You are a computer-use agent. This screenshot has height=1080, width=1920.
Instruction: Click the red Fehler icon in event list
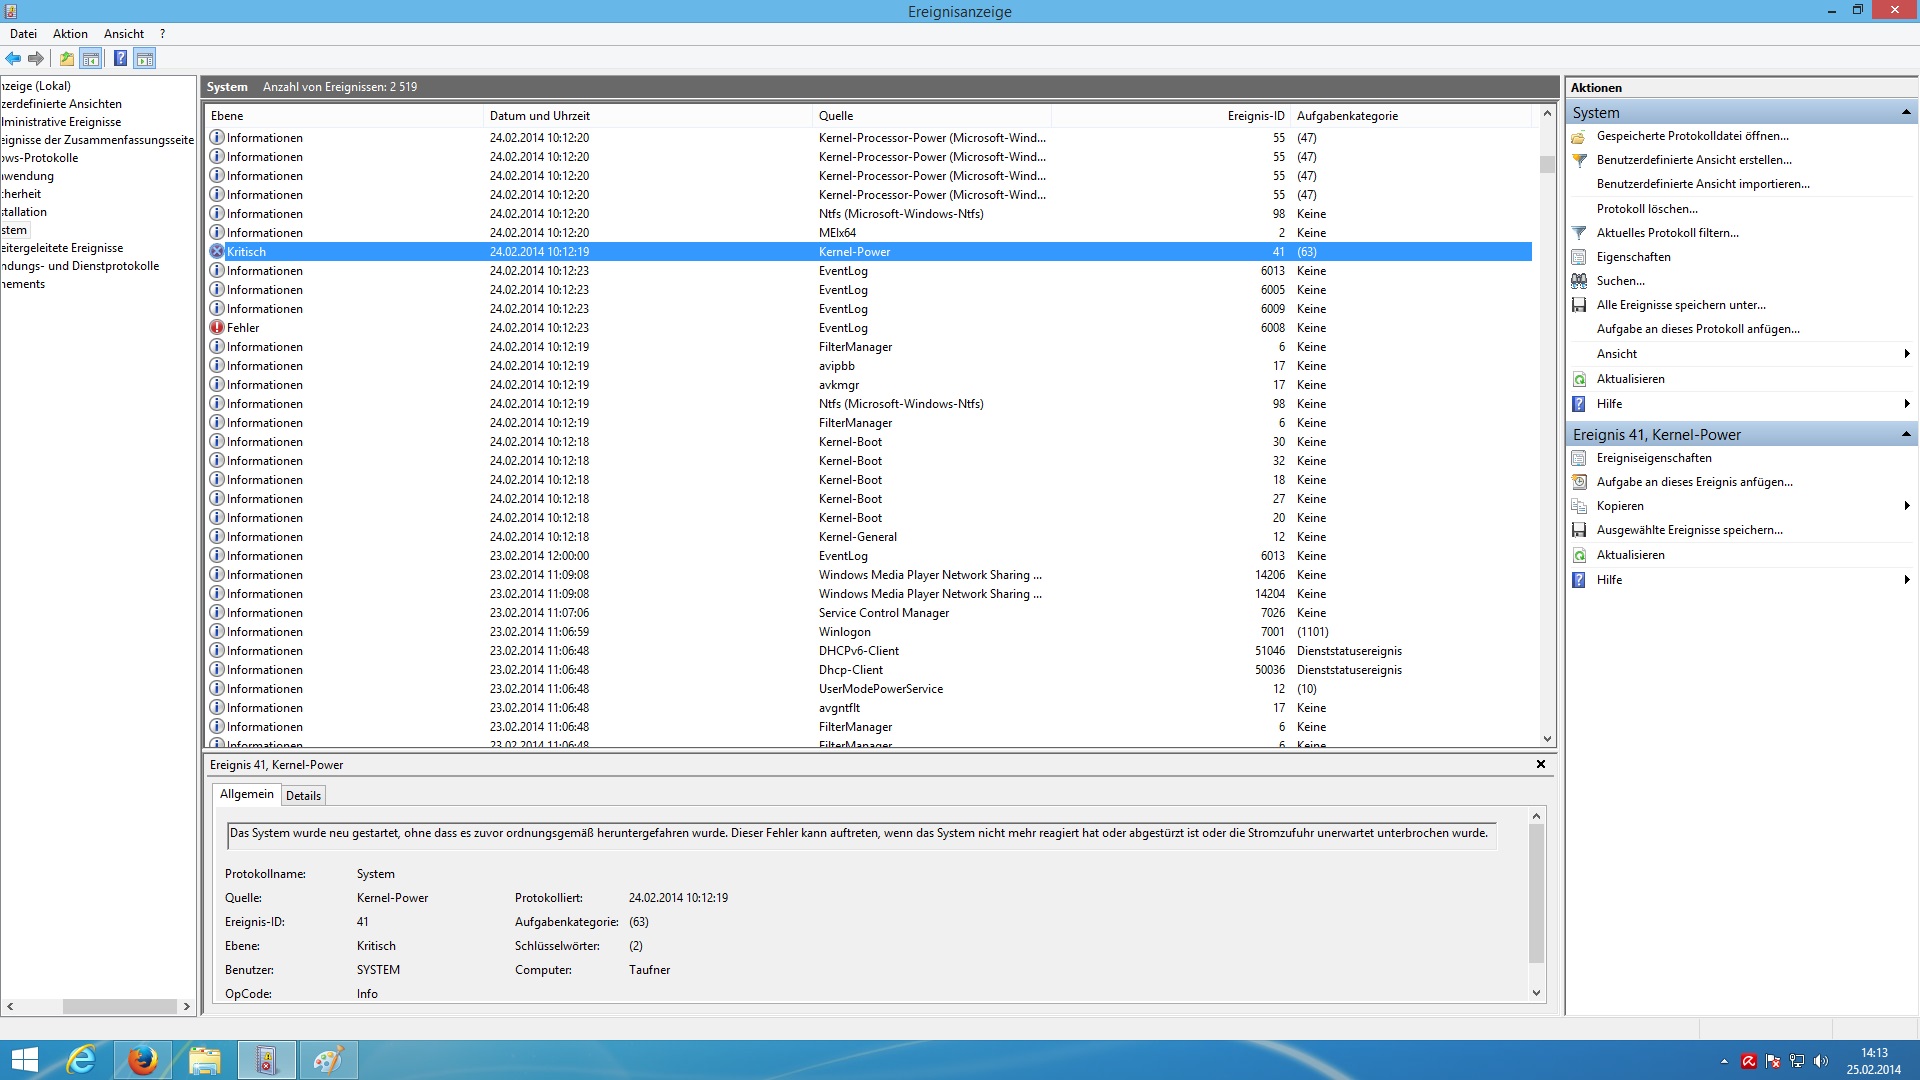(x=217, y=328)
